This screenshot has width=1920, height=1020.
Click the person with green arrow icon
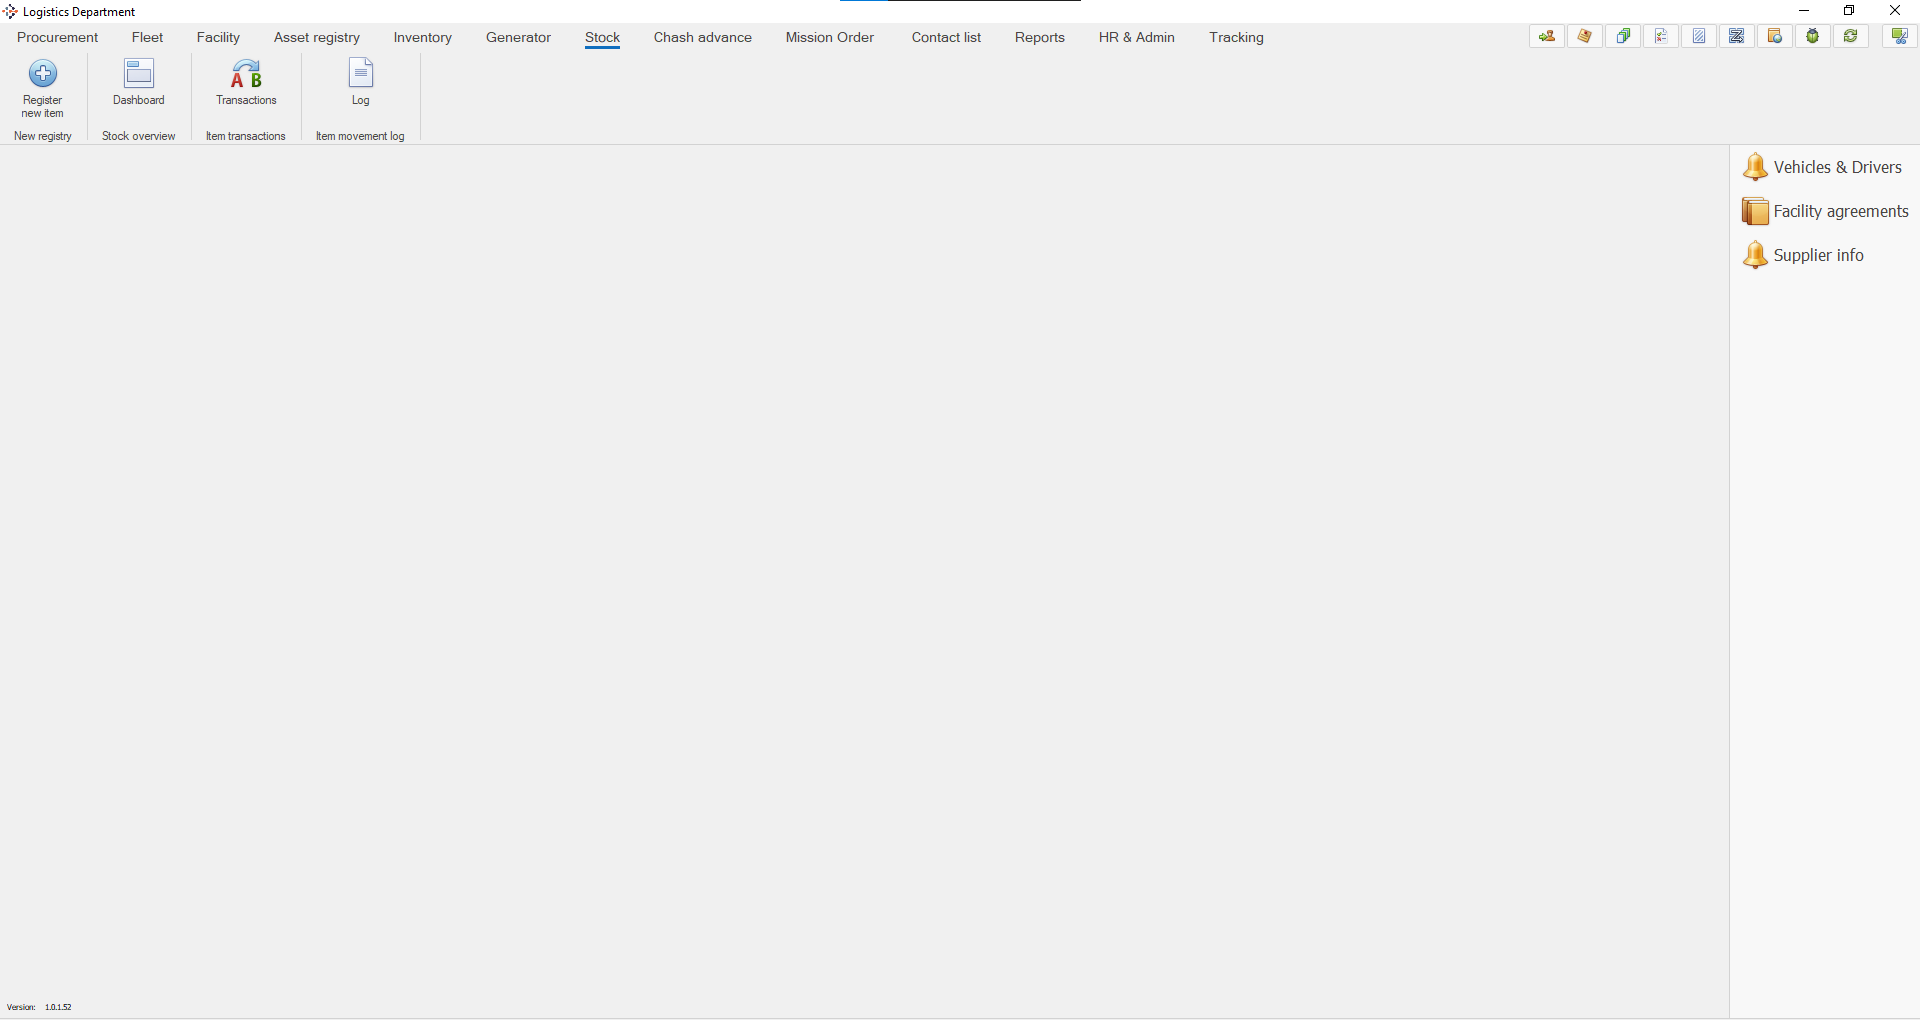[1547, 37]
